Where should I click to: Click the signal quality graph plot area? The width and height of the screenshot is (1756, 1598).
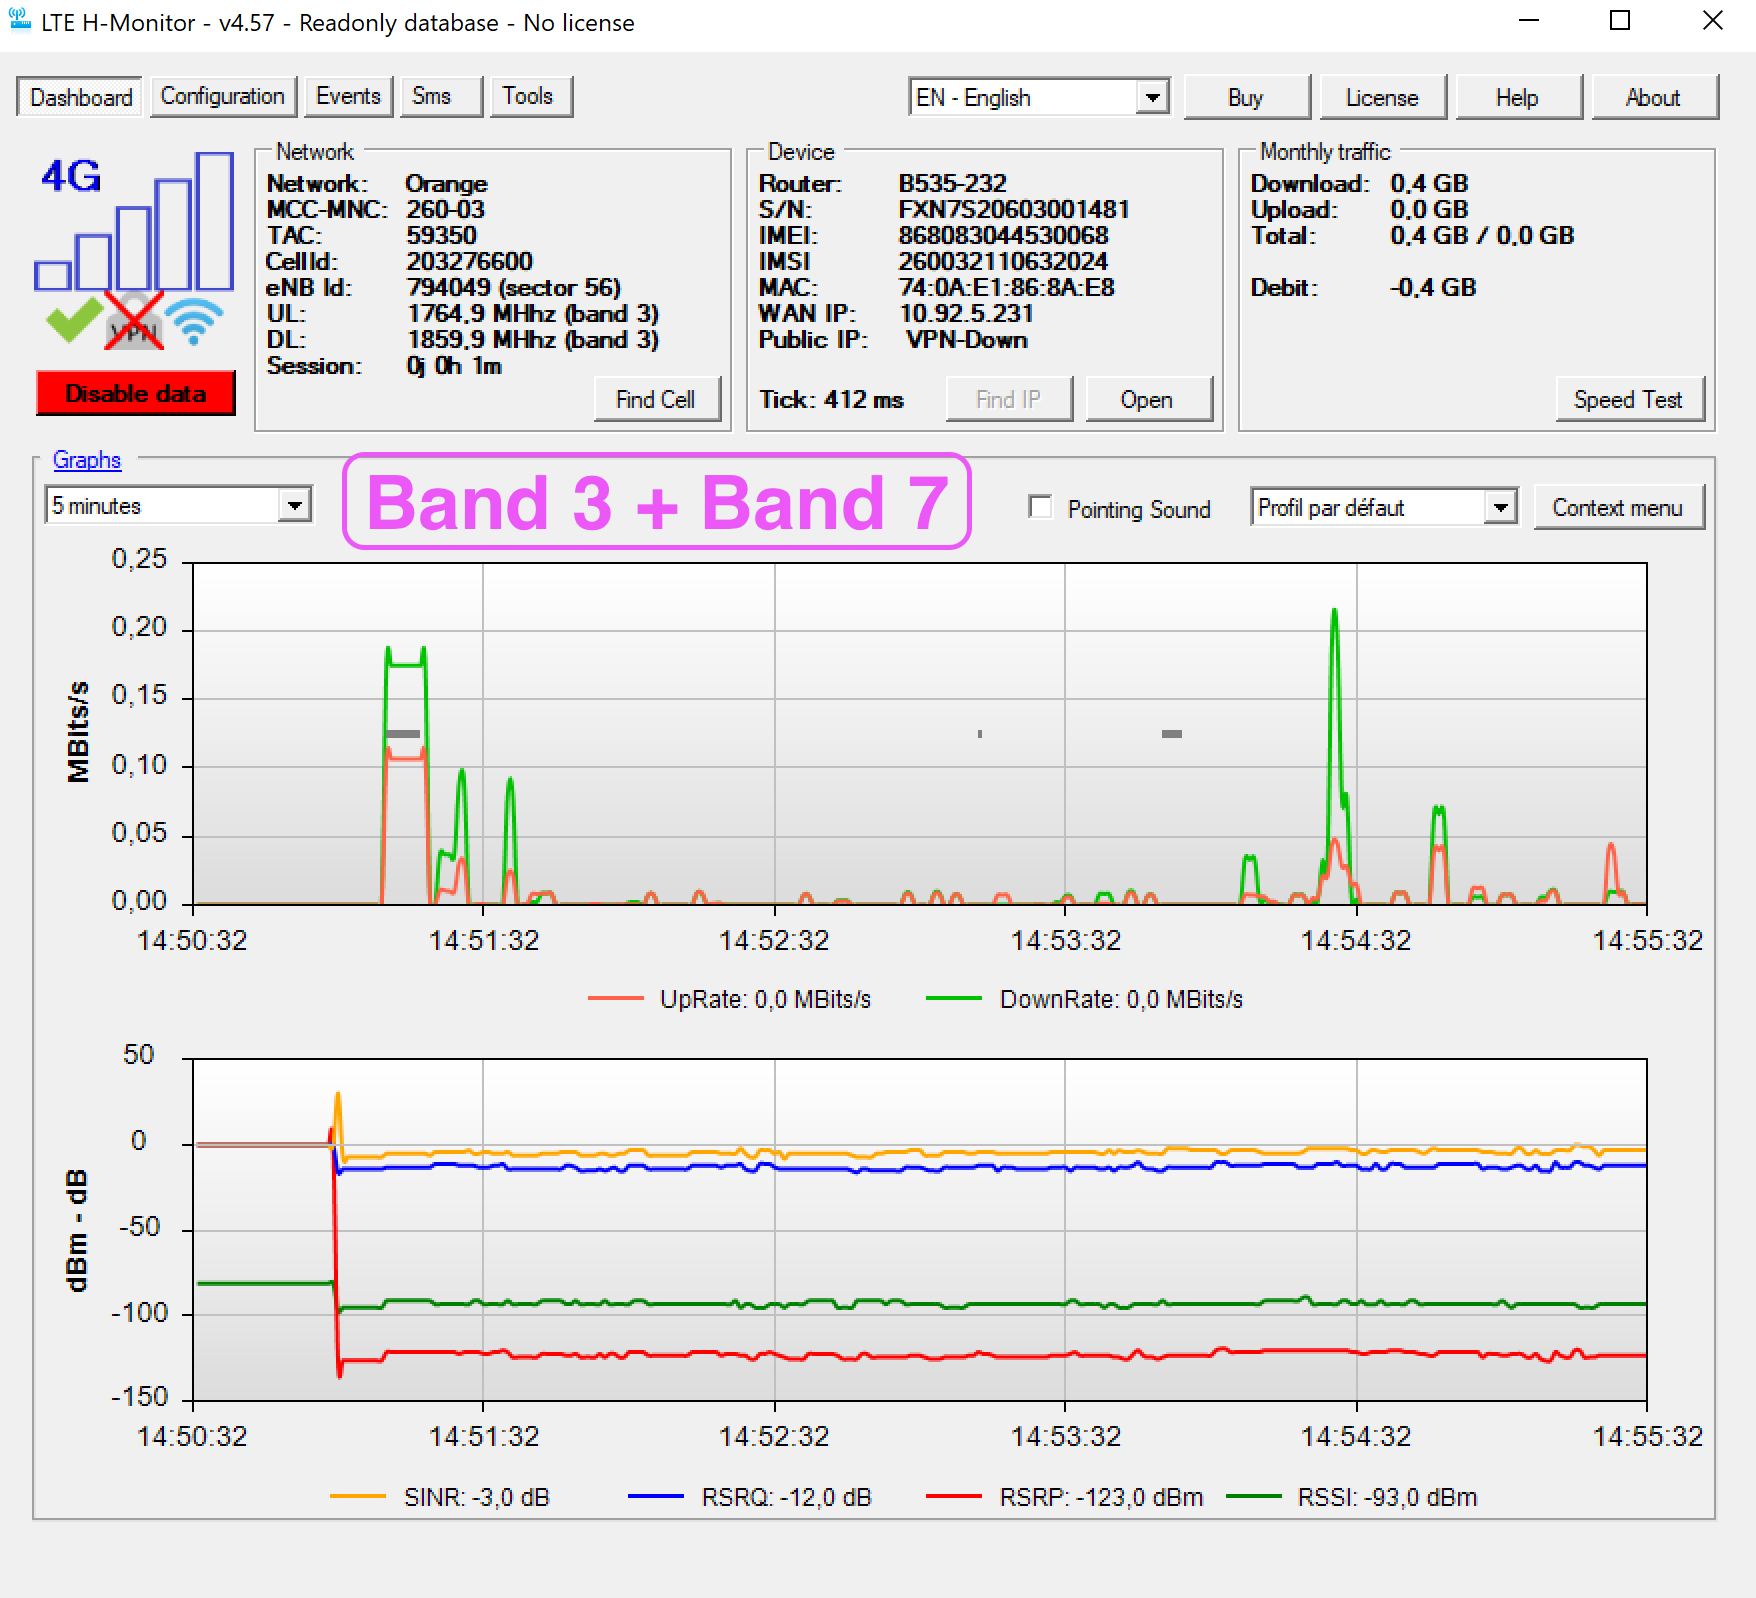pos(919,1229)
